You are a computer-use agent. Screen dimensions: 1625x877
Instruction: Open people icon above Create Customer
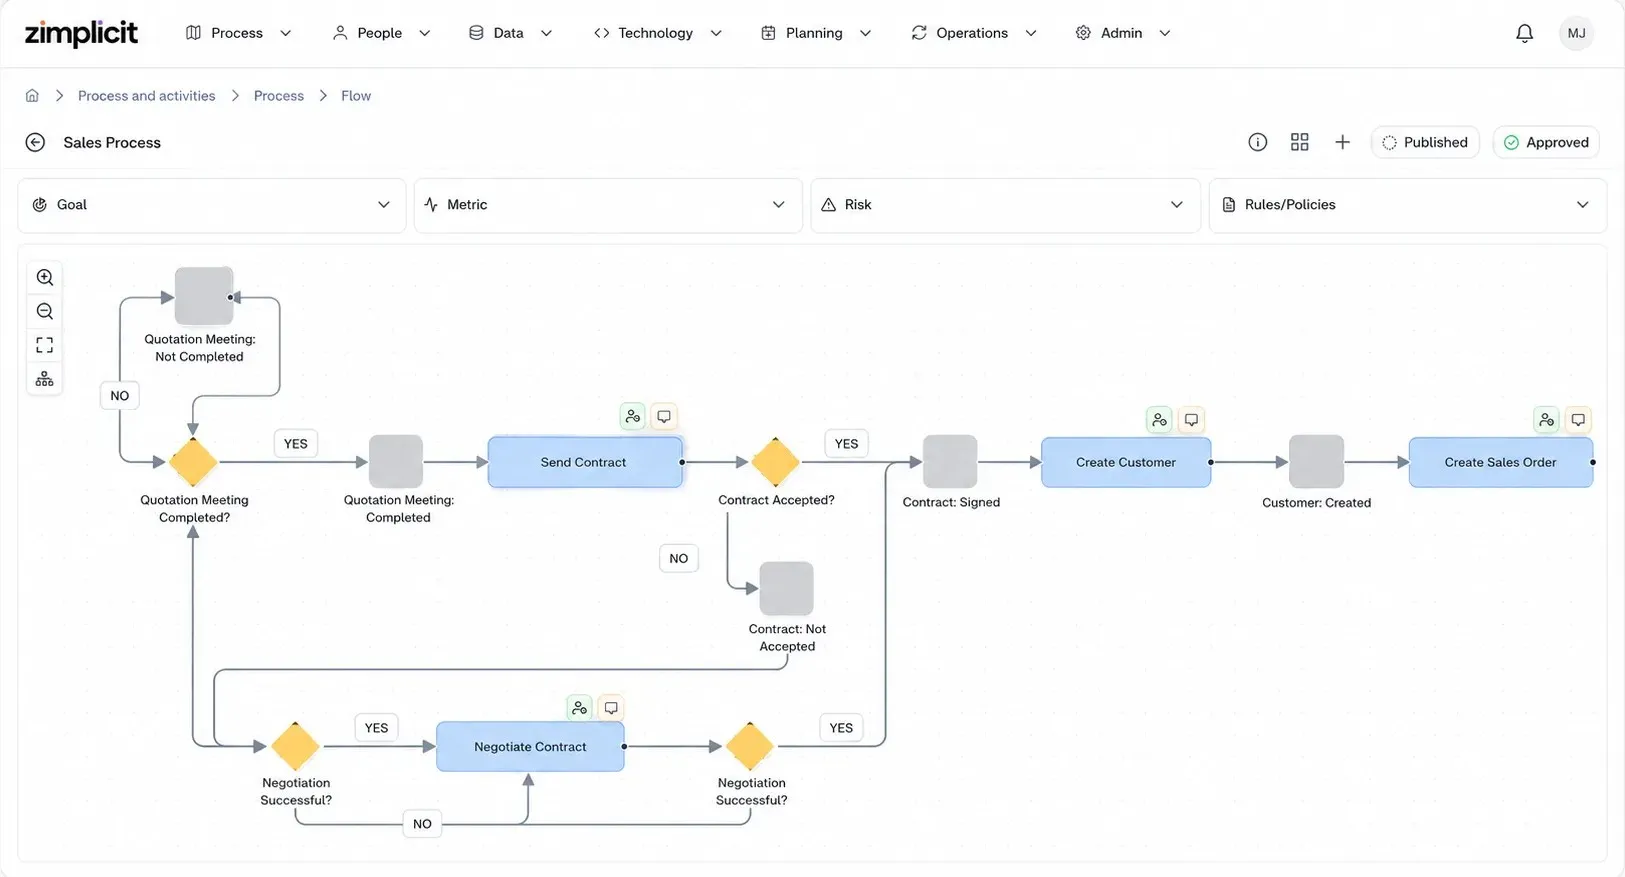(x=1159, y=420)
